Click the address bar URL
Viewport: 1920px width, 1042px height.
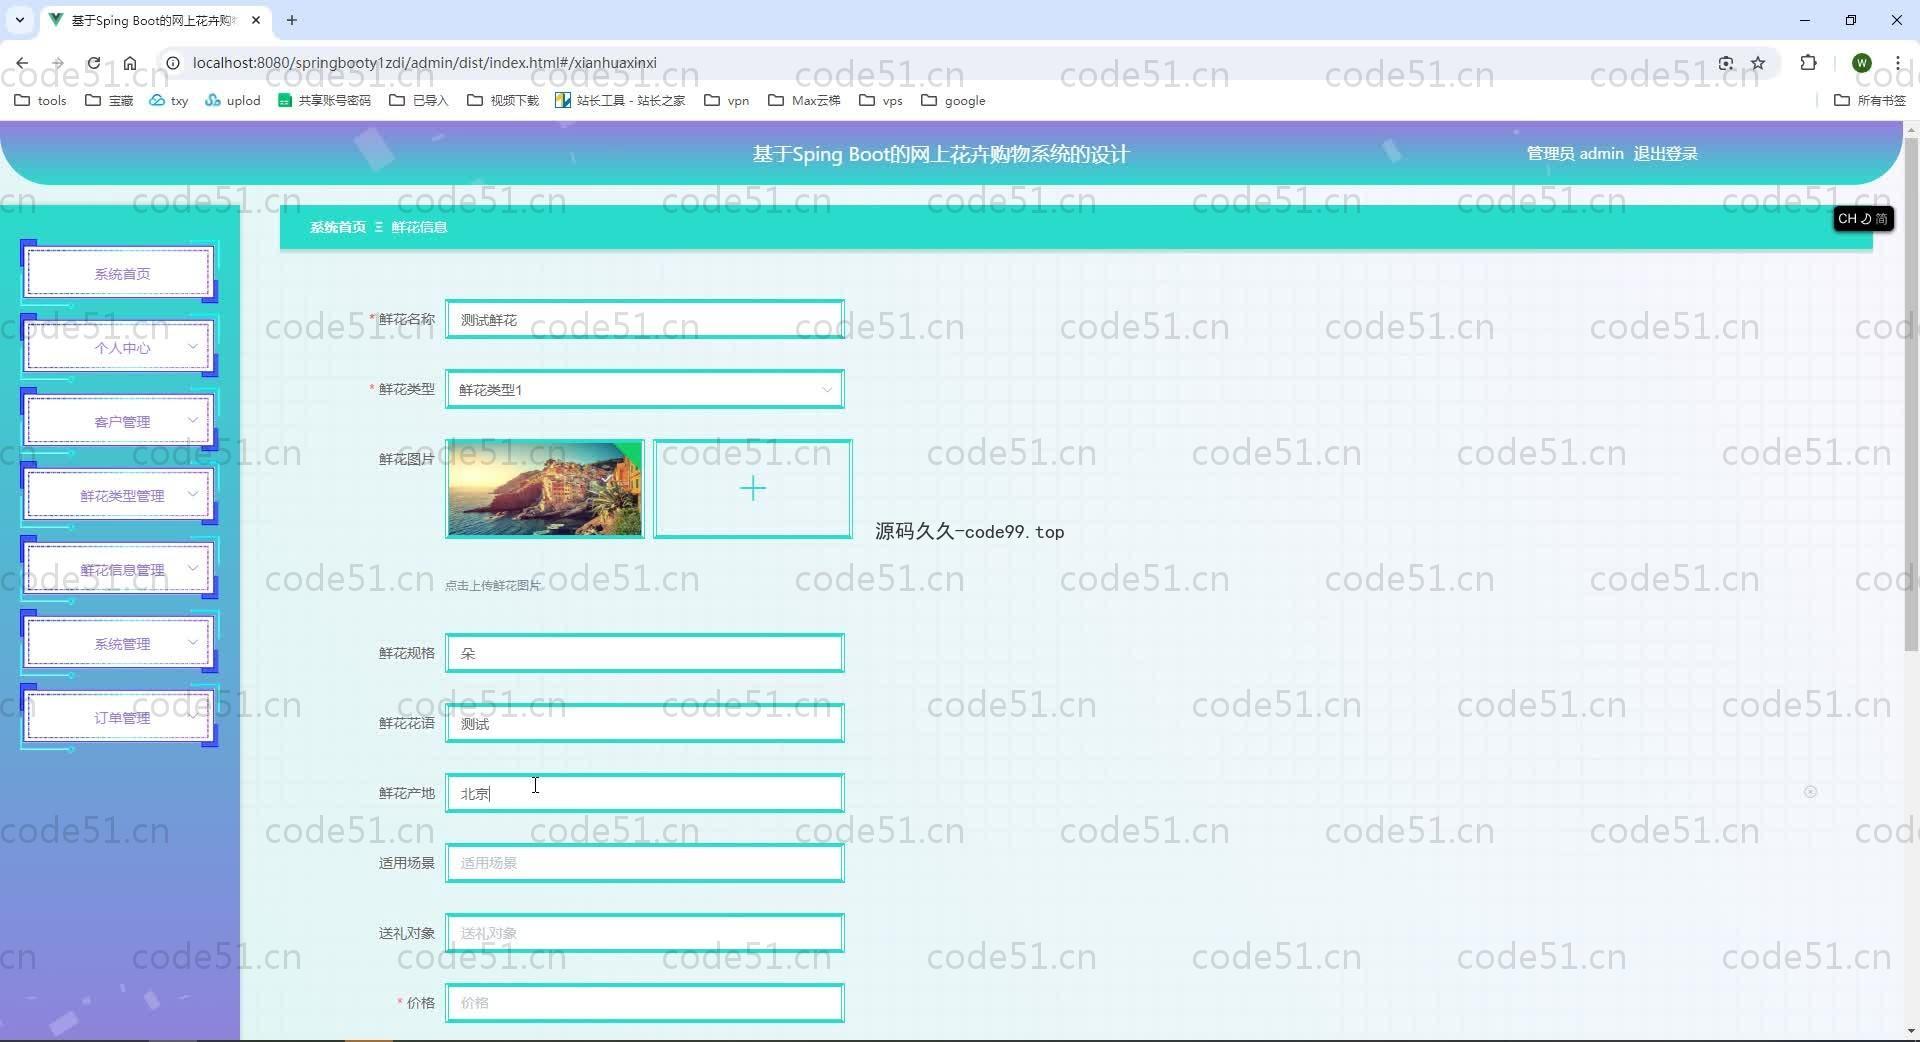(x=424, y=63)
